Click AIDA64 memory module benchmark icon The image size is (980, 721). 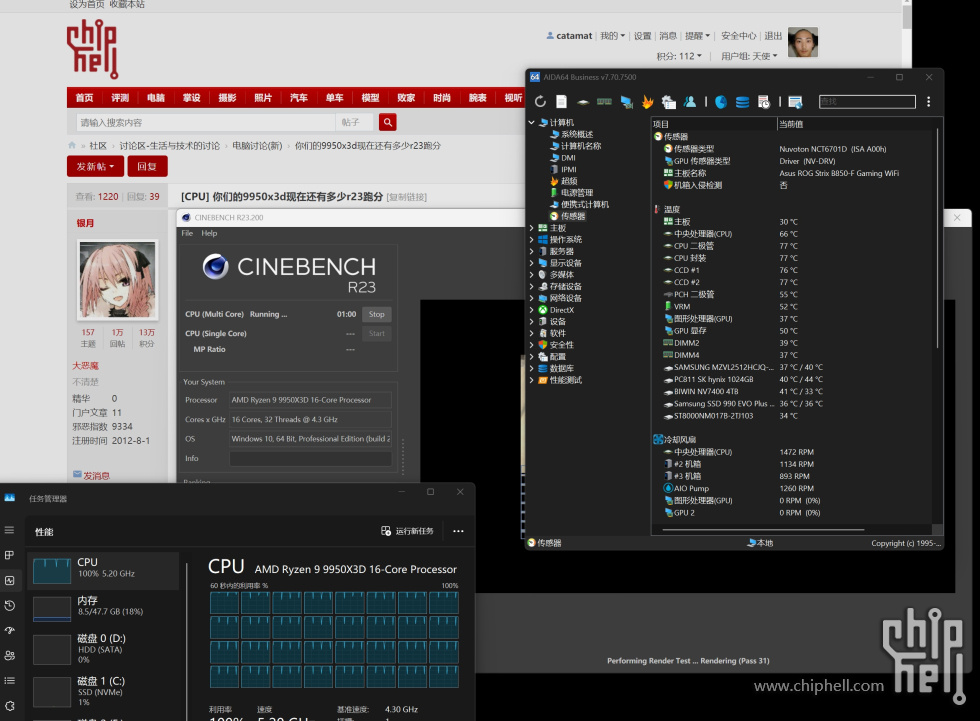coord(604,101)
